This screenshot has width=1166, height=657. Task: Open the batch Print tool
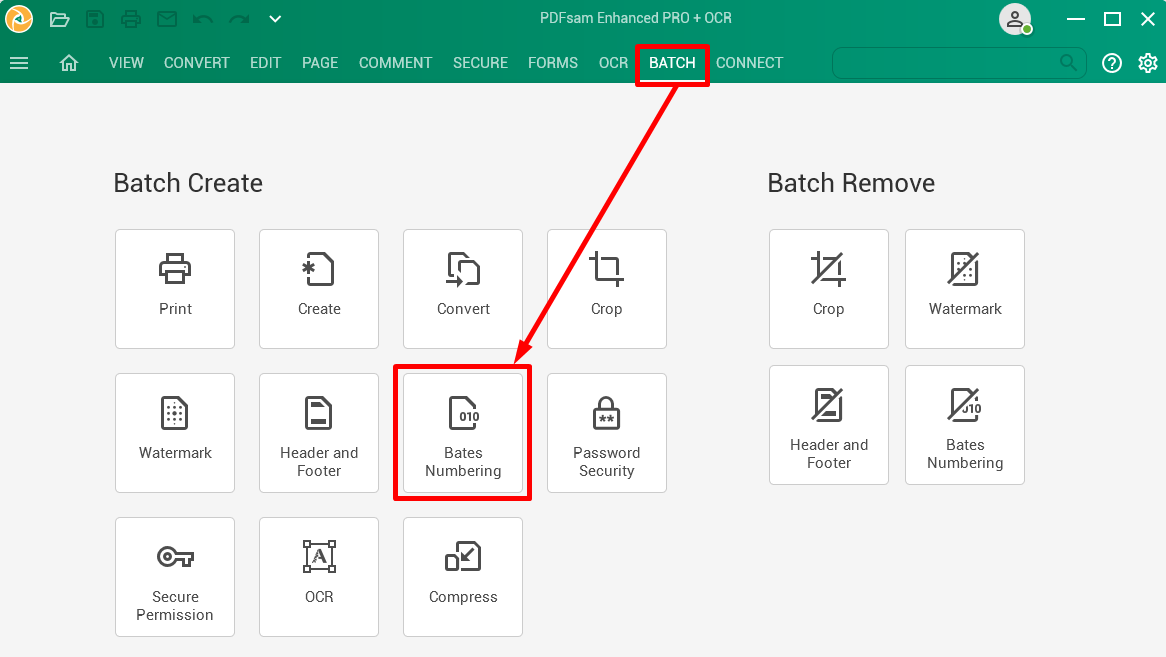coord(175,289)
